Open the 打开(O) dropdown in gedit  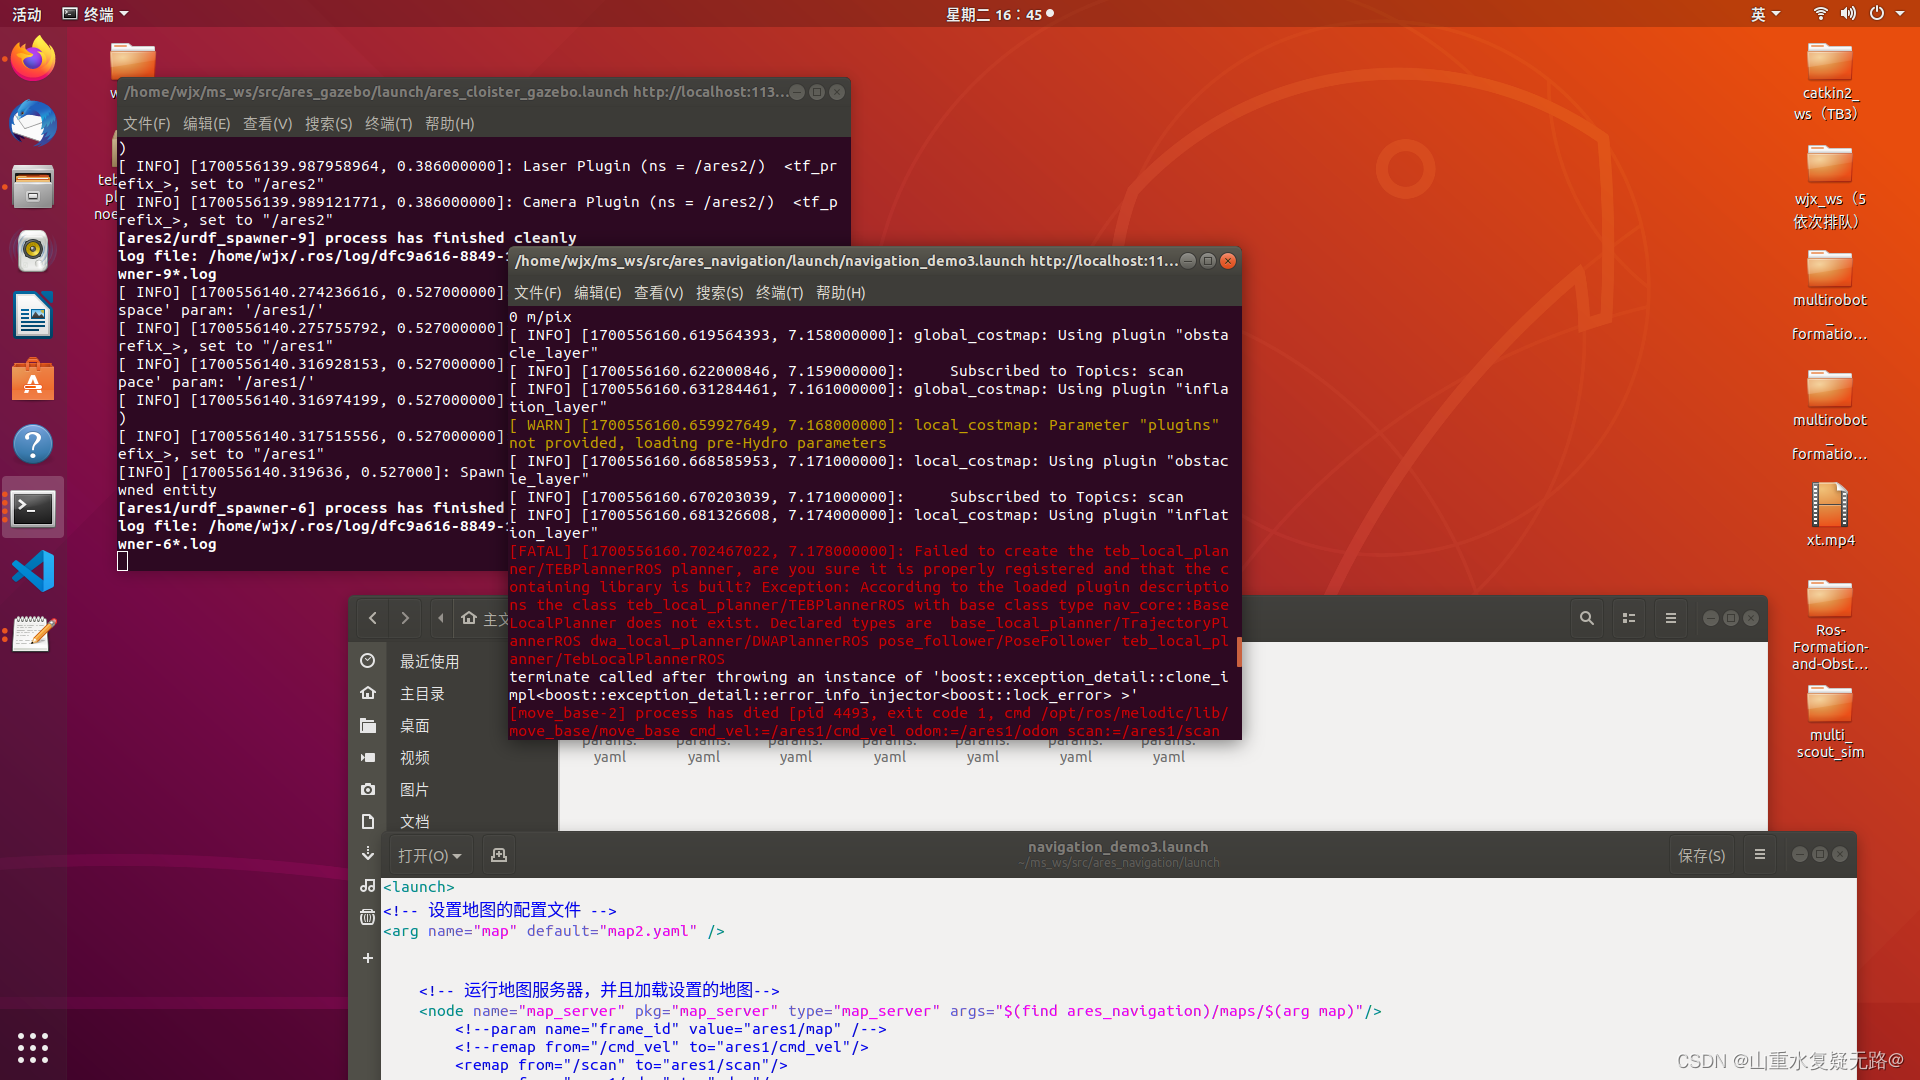pyautogui.click(x=429, y=855)
